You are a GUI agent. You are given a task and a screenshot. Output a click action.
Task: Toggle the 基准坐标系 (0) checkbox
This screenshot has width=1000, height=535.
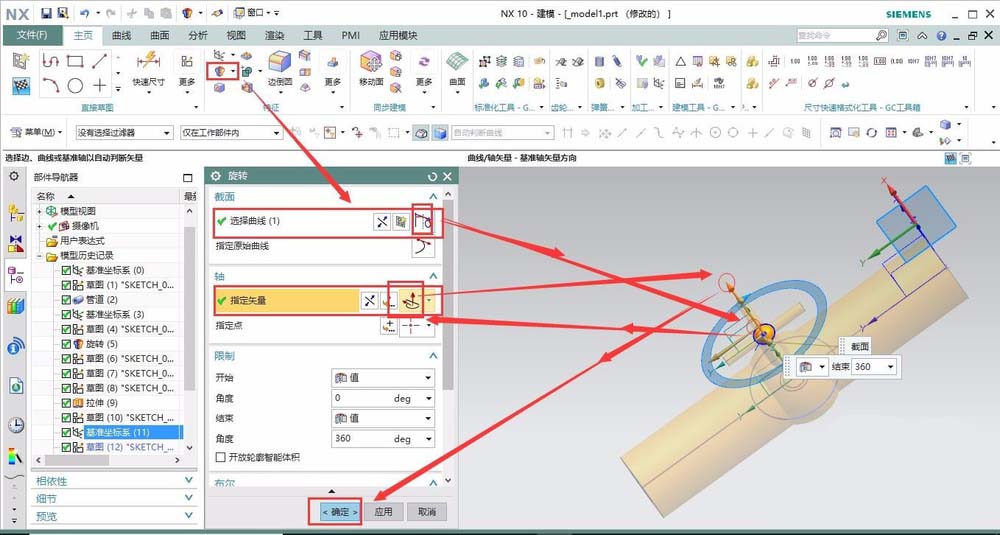(66, 270)
